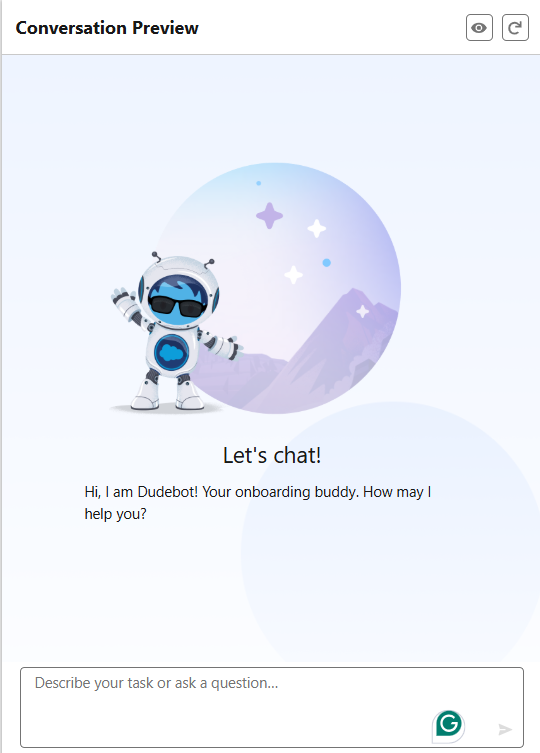
Task: Click the send message arrow icon
Action: tap(504, 729)
